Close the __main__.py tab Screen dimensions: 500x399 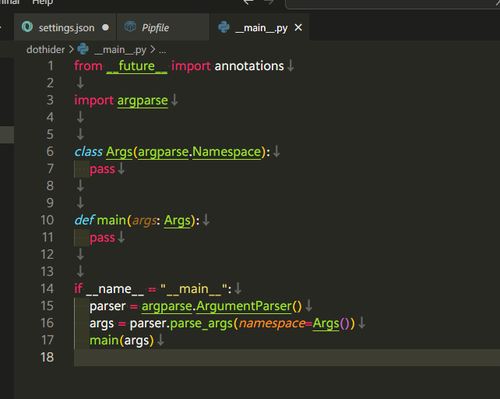[298, 28]
